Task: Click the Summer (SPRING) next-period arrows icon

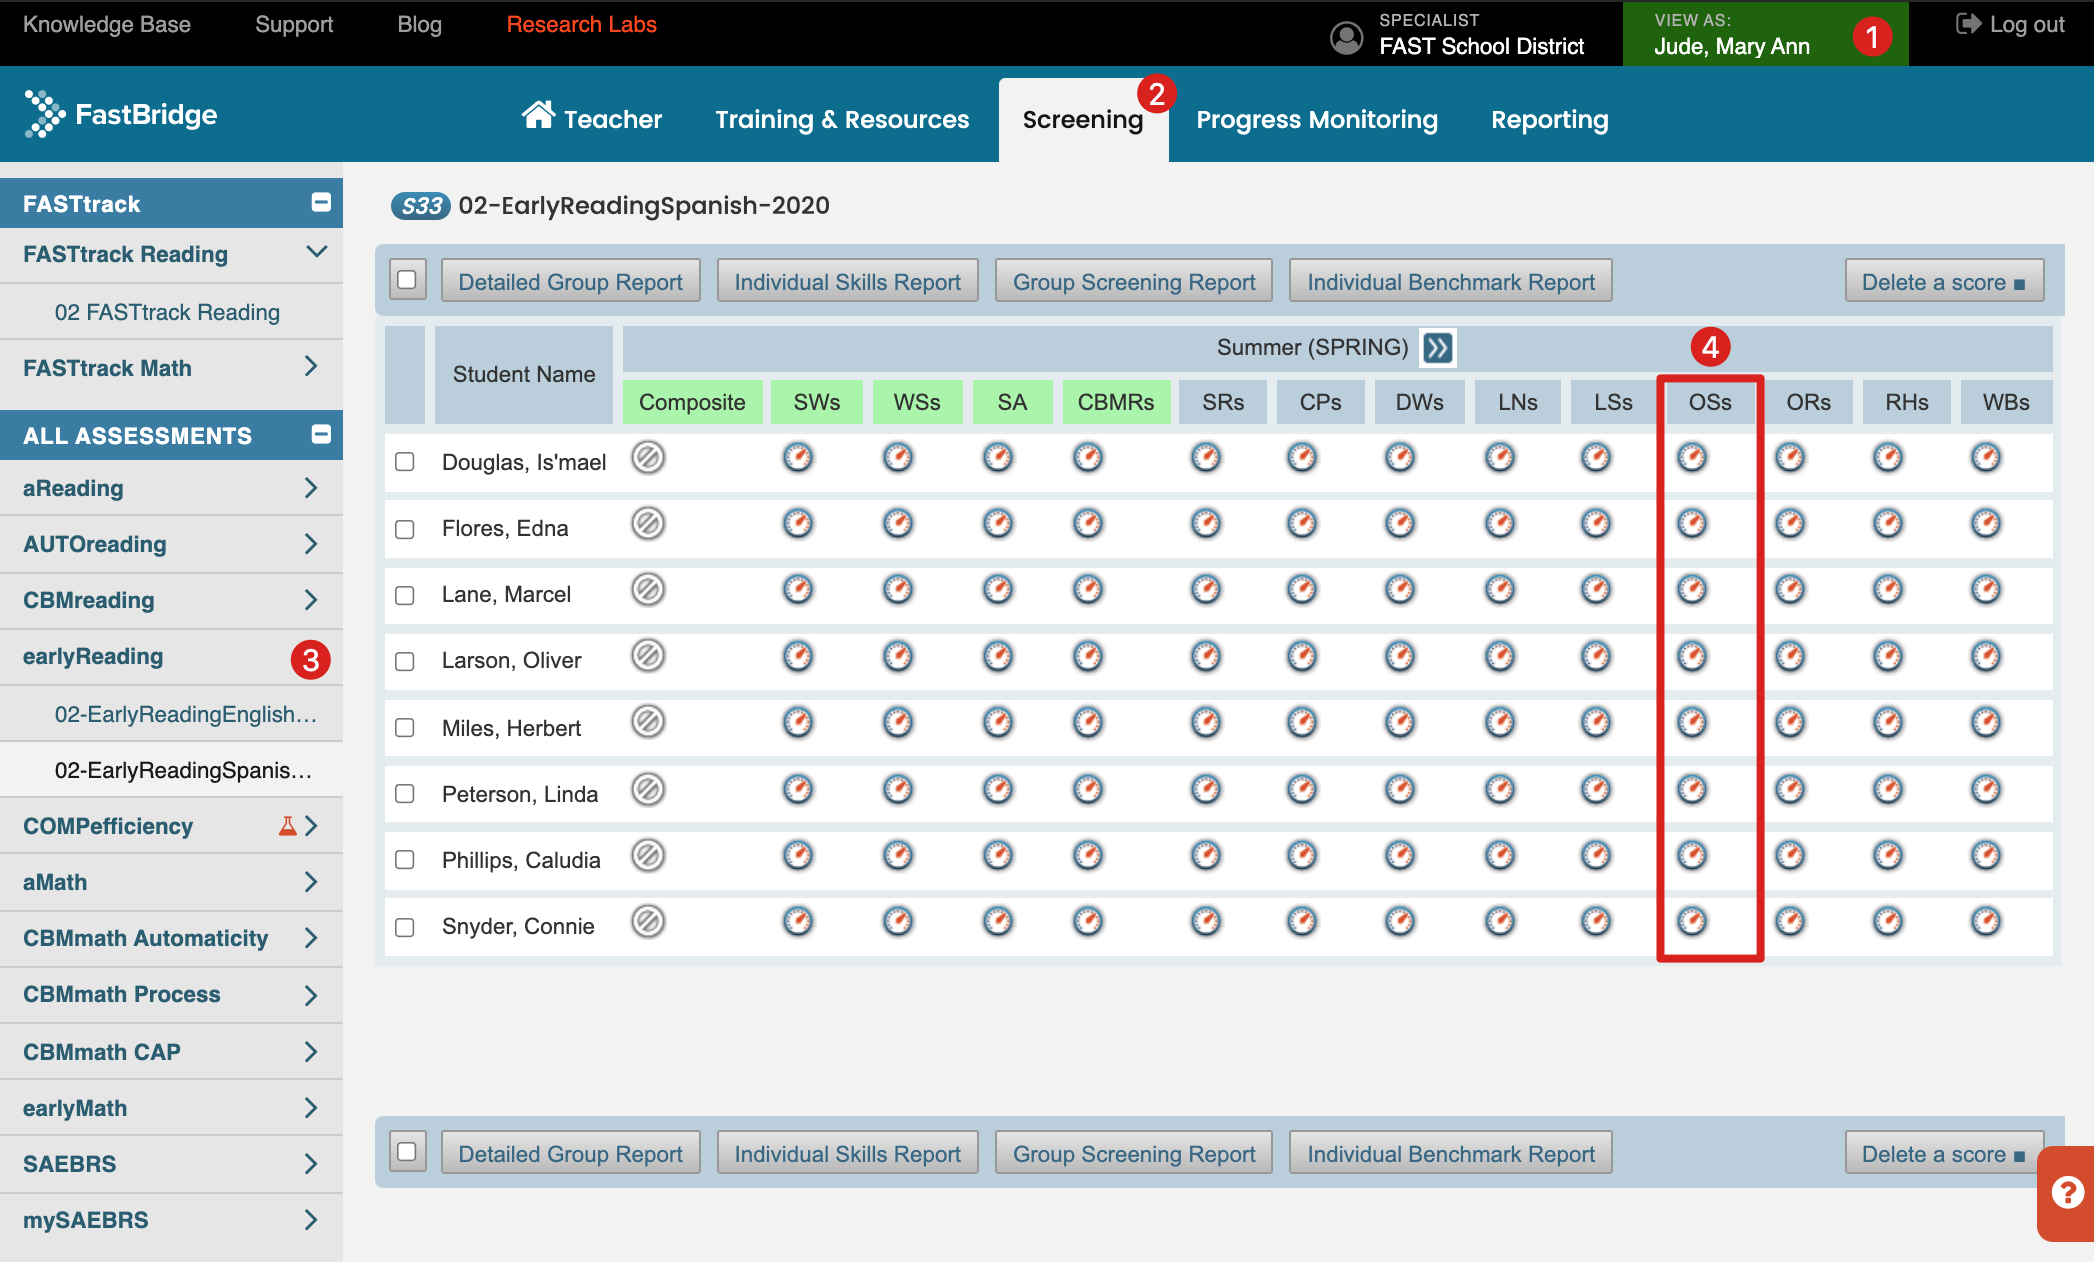Action: (1437, 348)
